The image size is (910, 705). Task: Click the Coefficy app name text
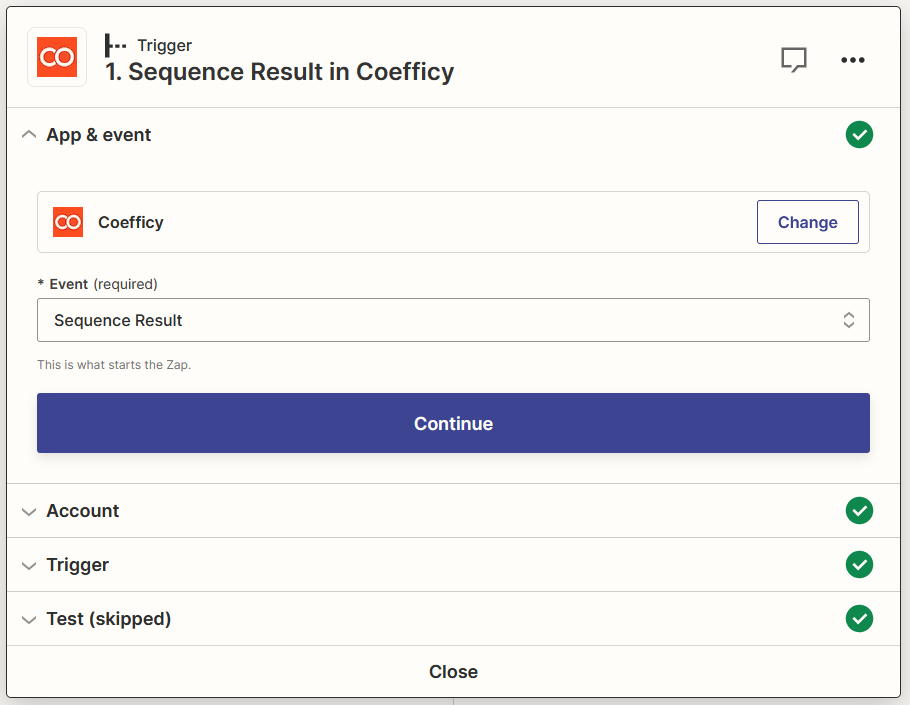click(x=131, y=222)
